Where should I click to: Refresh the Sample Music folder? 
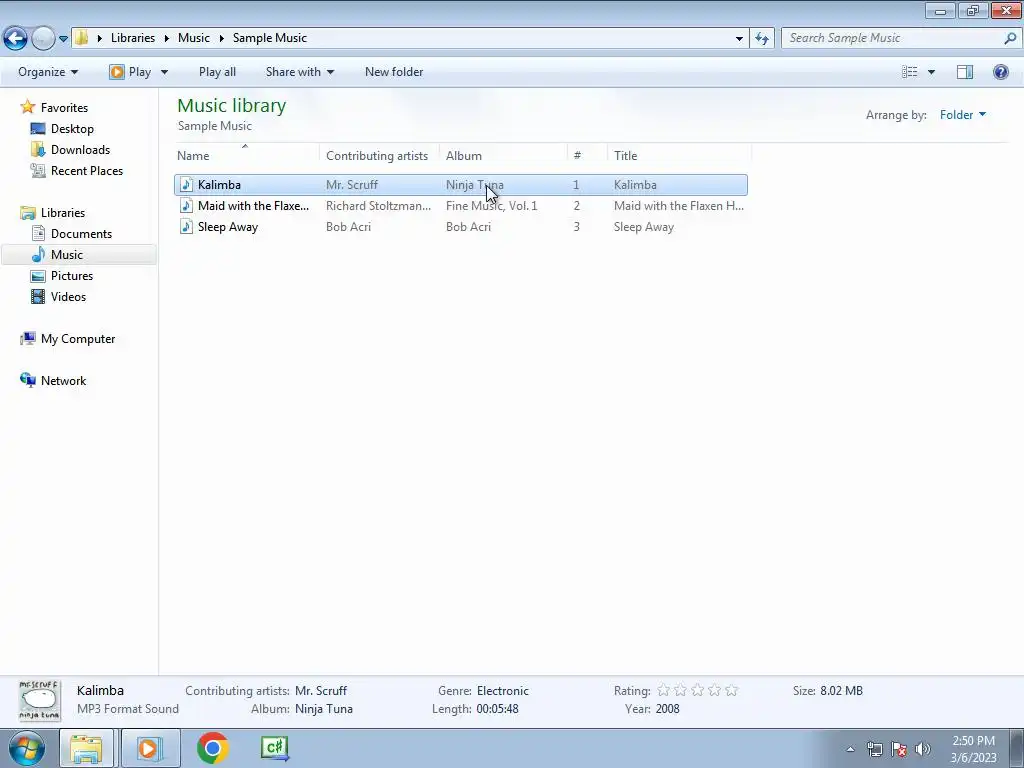point(762,39)
